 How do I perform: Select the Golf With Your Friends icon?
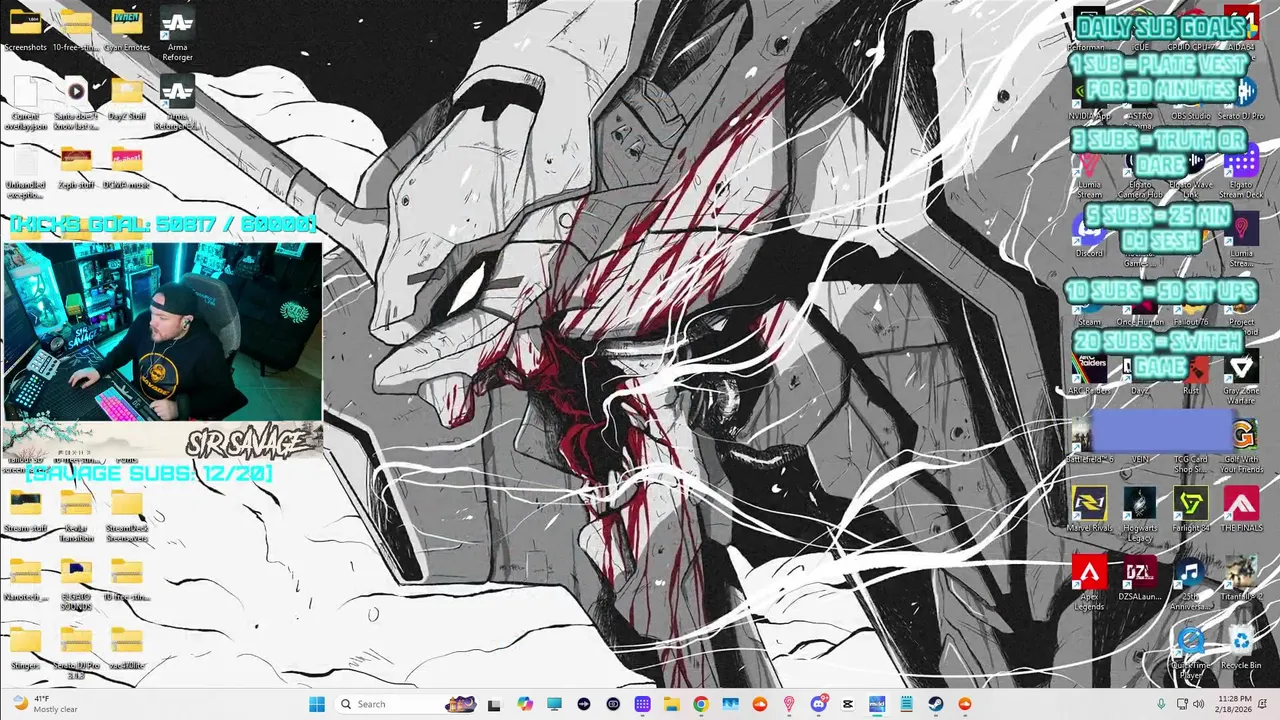pos(1241,445)
